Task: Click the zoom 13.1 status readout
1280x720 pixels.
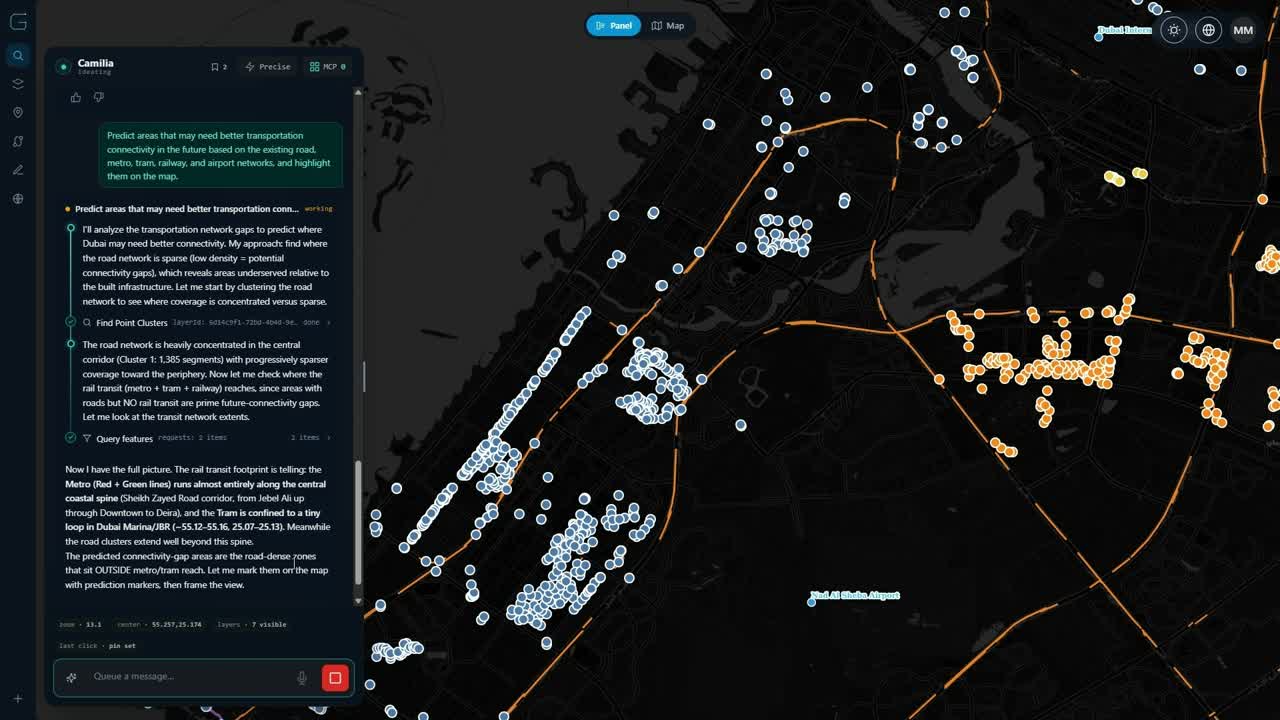Action: pyautogui.click(x=80, y=624)
